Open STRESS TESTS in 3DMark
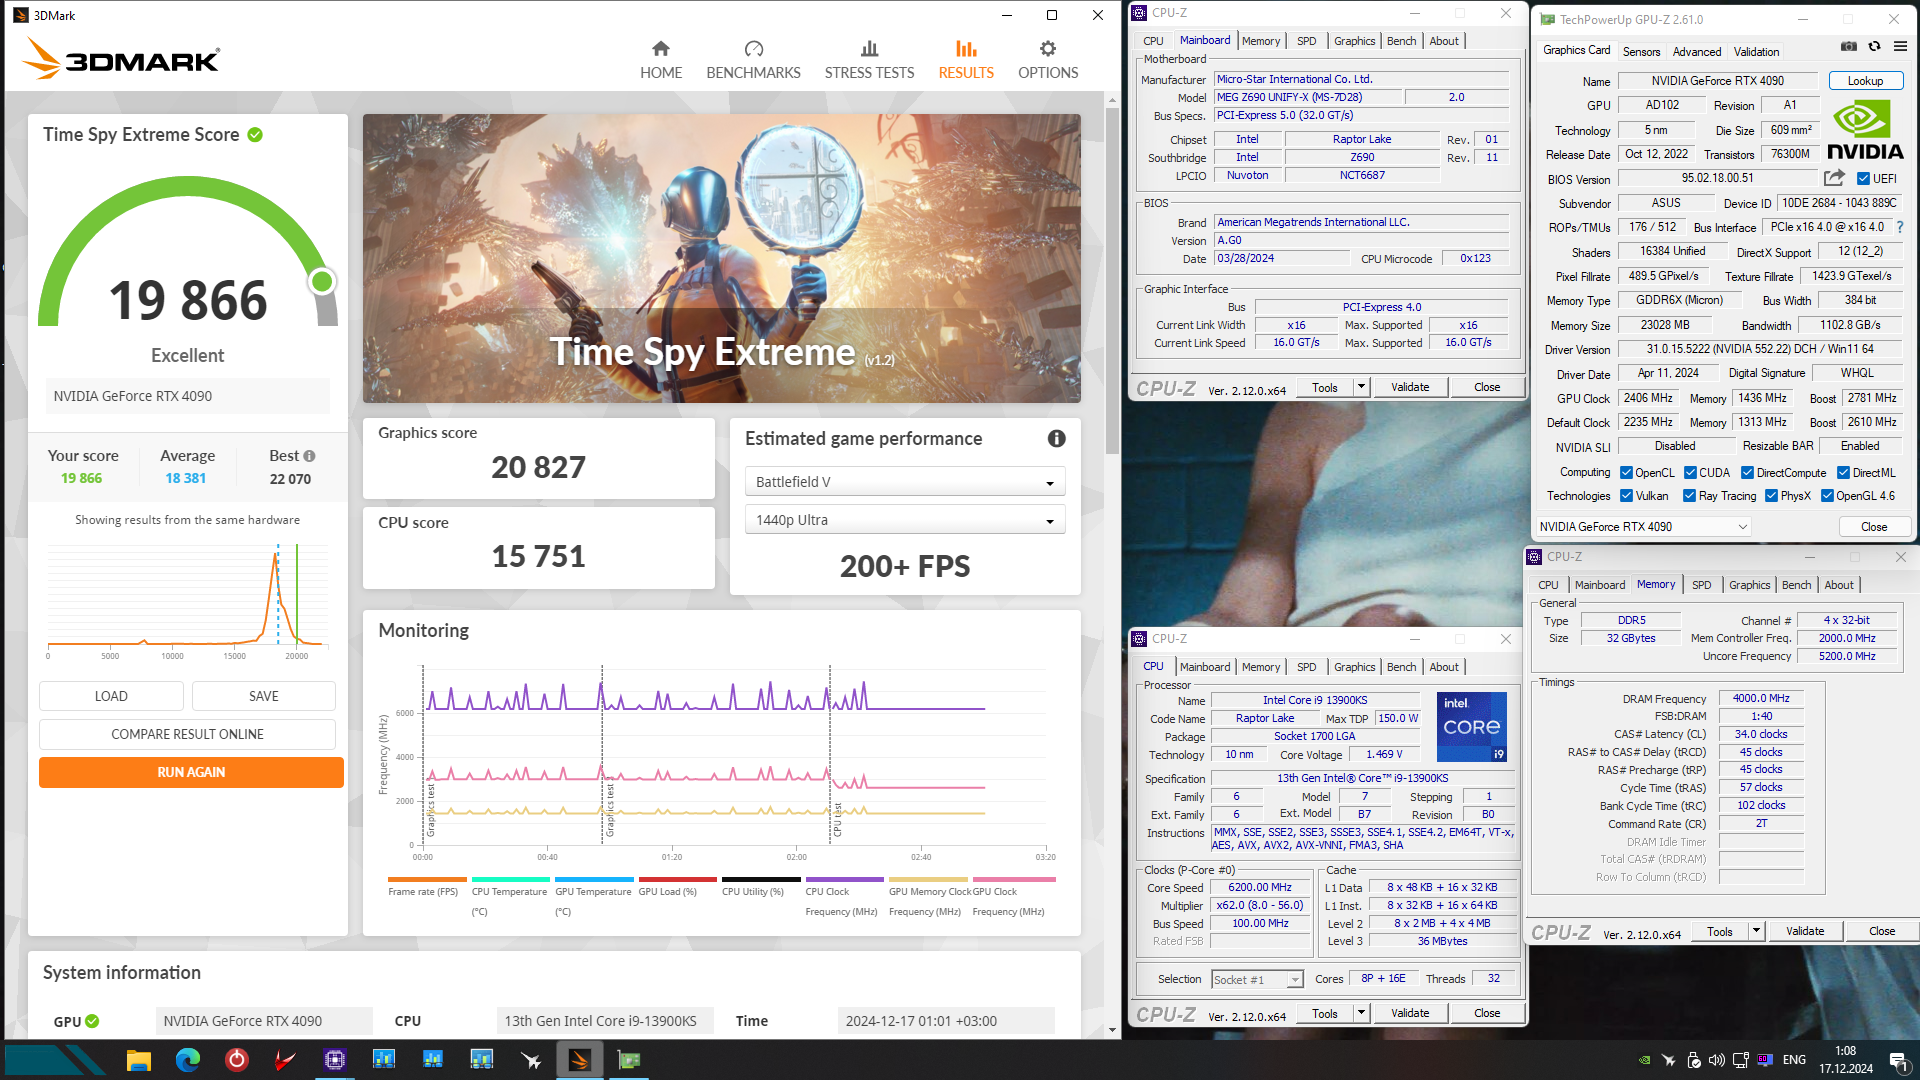1920x1080 pixels. pyautogui.click(x=869, y=60)
